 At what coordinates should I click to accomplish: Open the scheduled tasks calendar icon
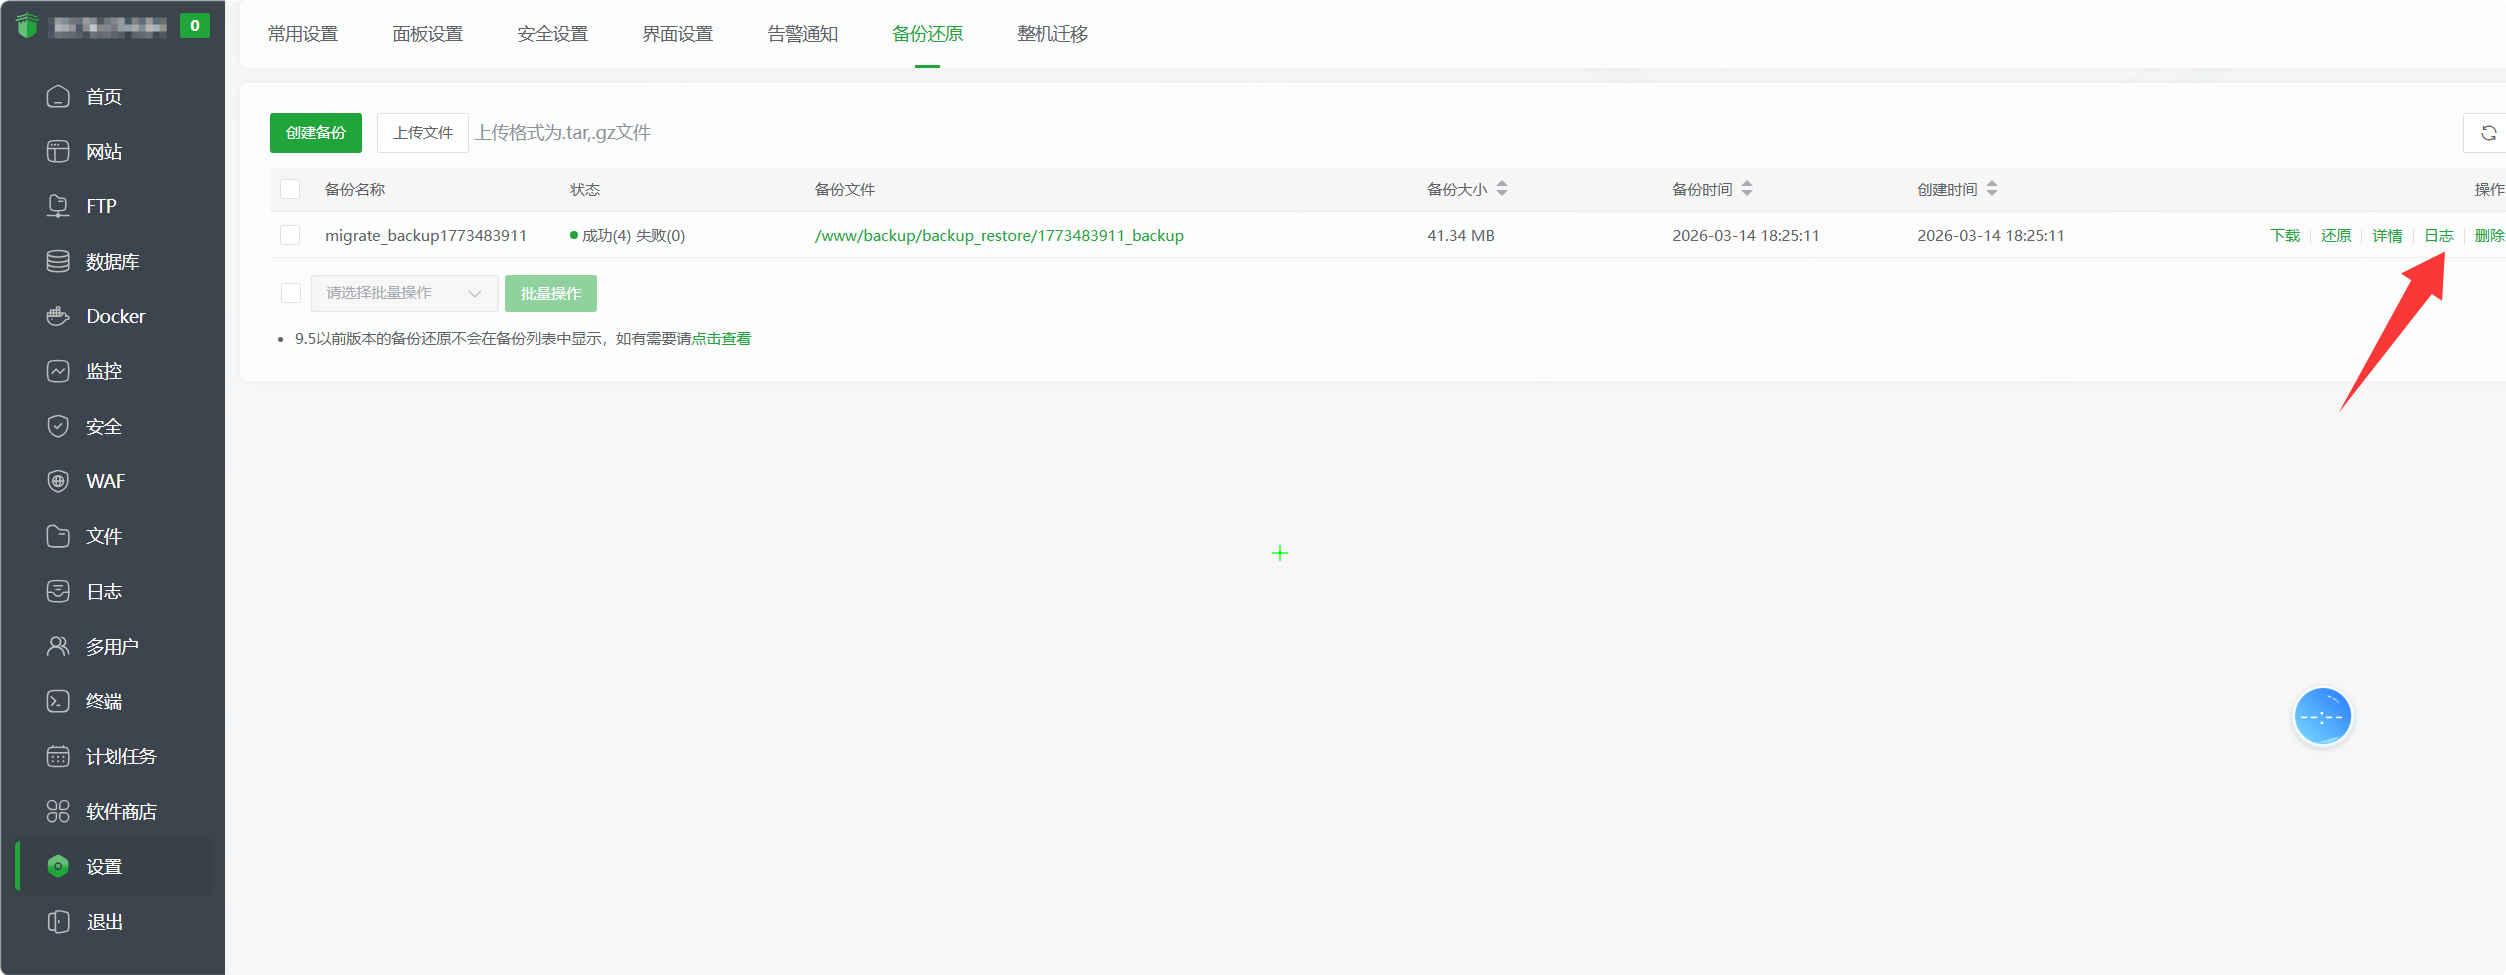(58, 756)
